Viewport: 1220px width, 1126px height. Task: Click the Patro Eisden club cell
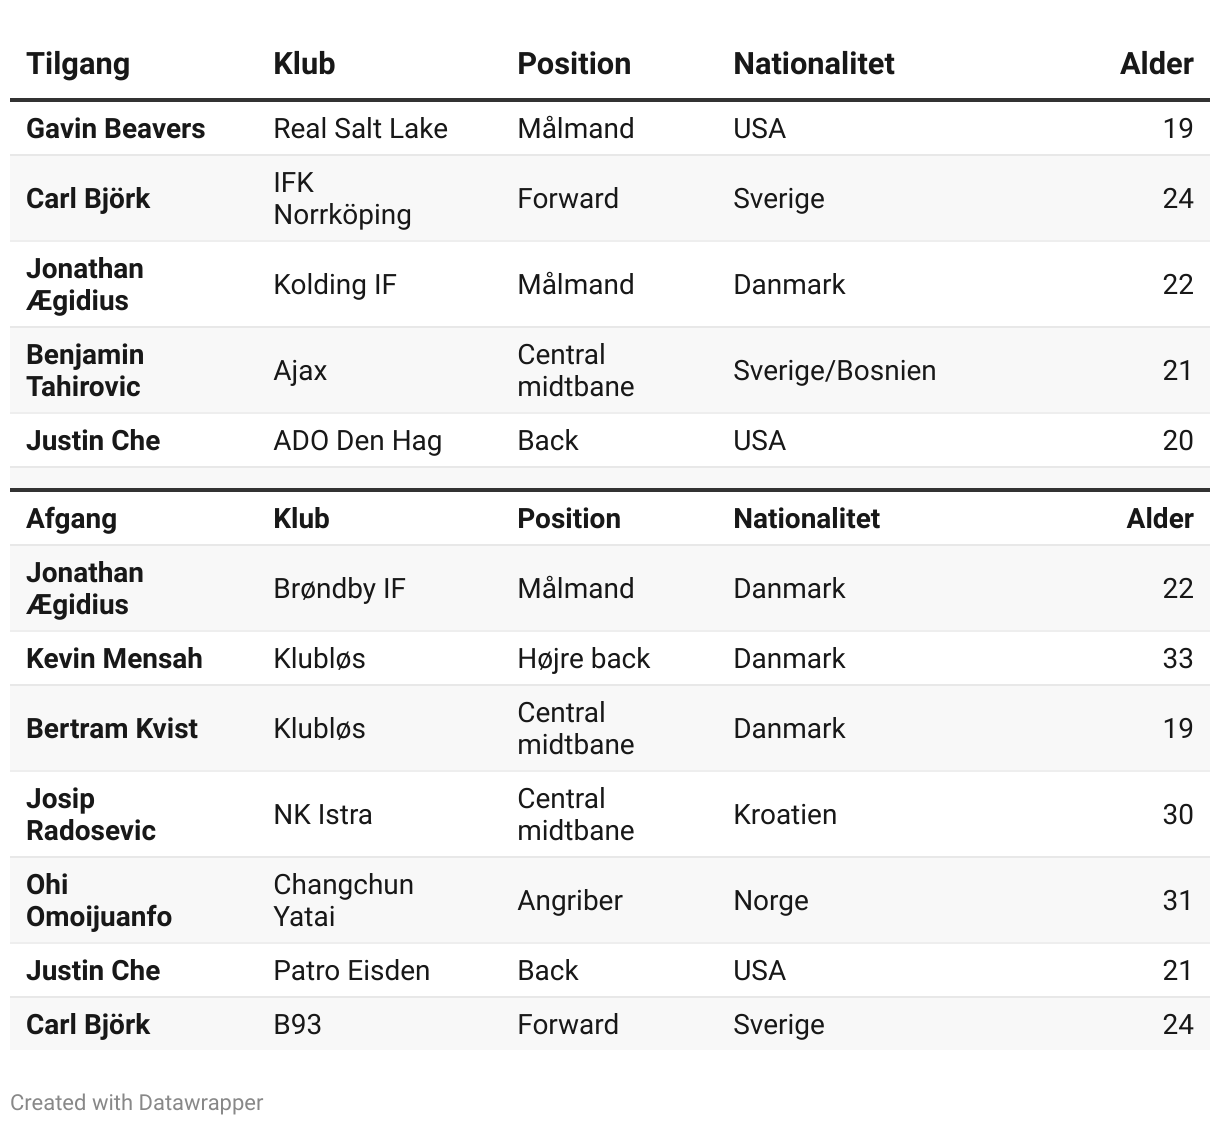351,970
